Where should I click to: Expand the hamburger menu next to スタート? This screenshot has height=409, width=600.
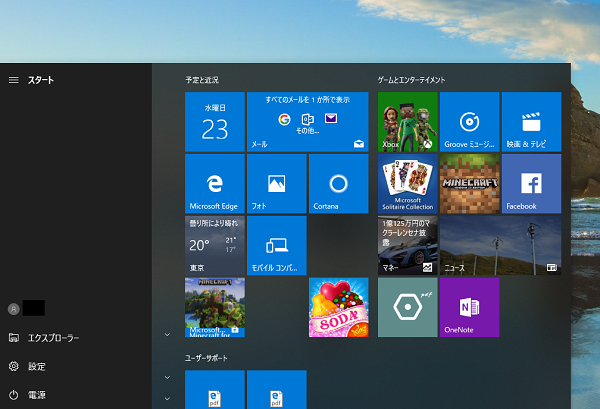(x=14, y=79)
